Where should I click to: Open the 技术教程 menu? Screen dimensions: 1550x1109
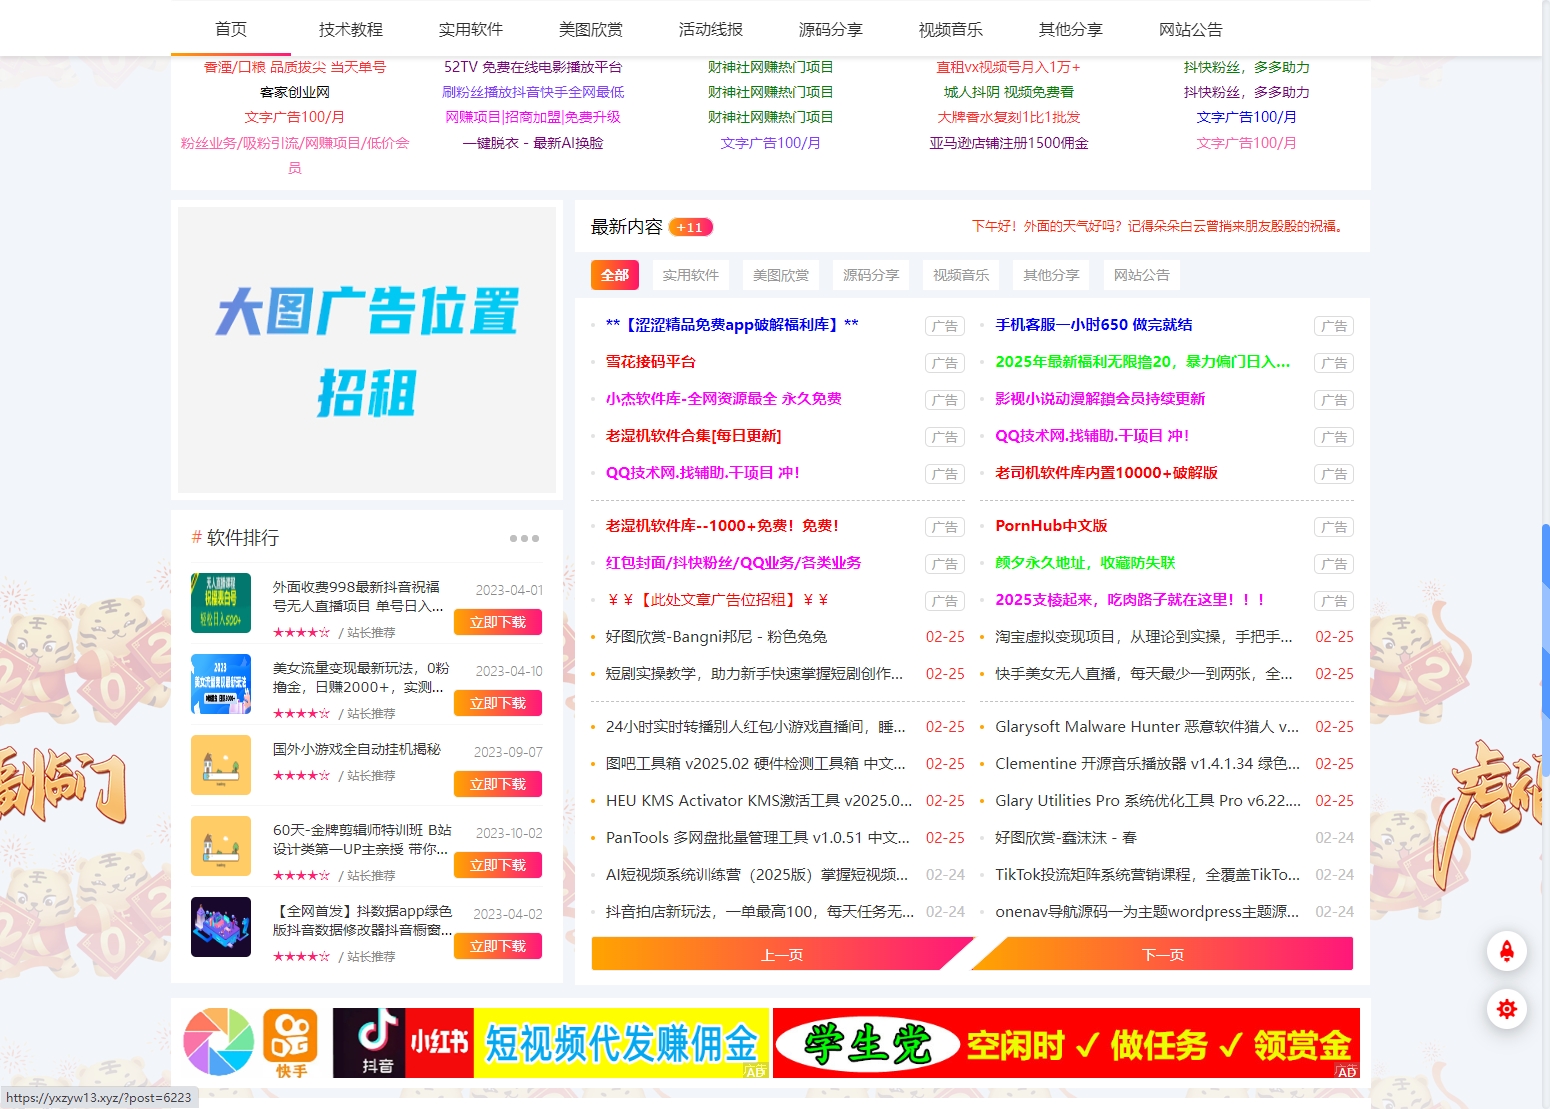351,29
